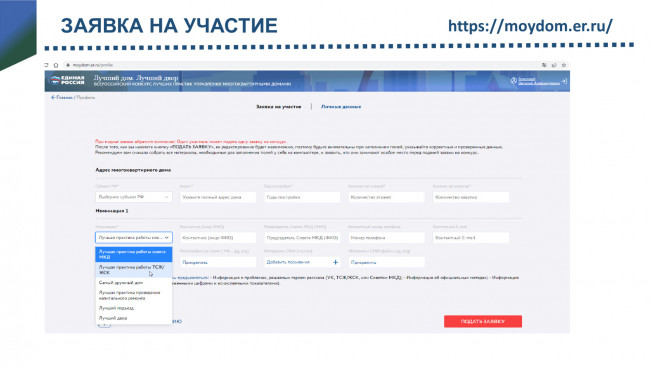Reload the page with the browser refresh icon

click(46, 65)
